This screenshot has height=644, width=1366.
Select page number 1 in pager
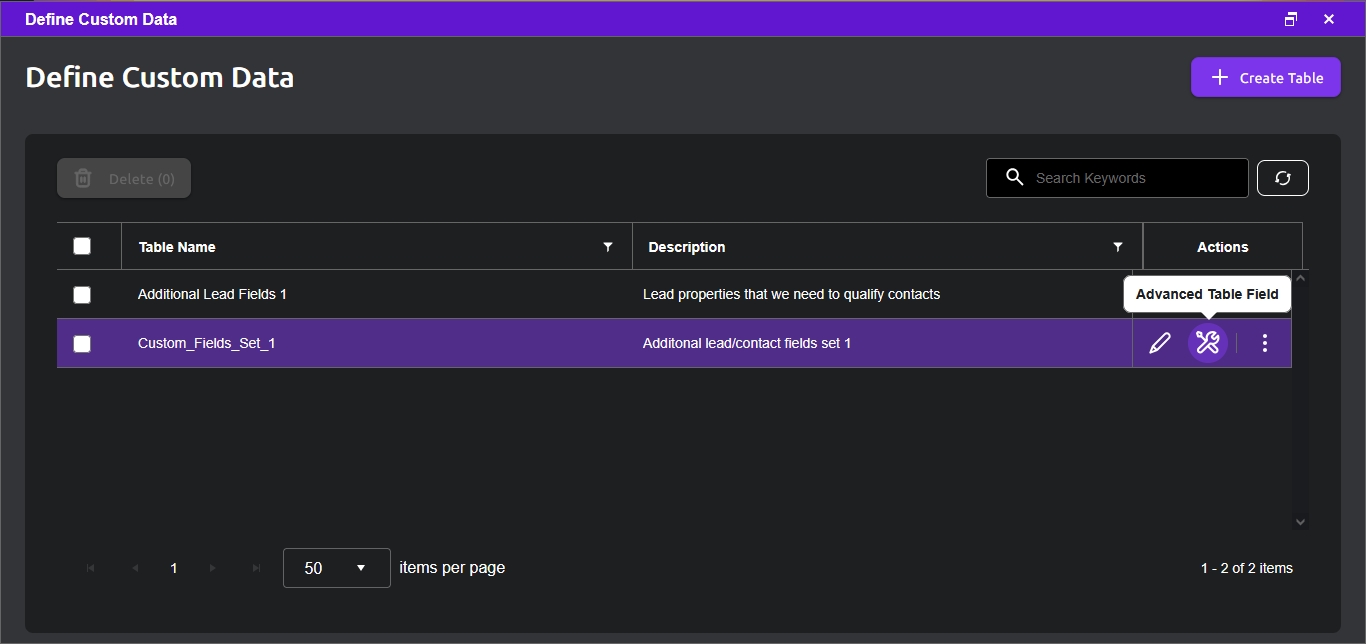[x=174, y=568]
